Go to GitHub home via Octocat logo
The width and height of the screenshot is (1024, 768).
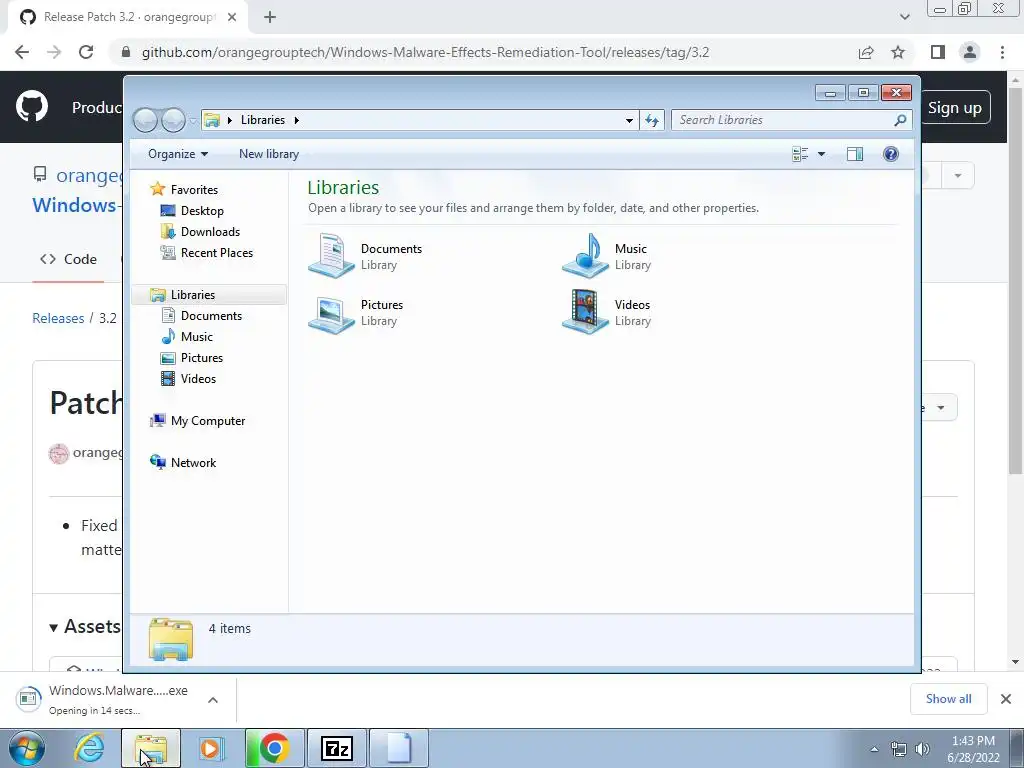[32, 107]
